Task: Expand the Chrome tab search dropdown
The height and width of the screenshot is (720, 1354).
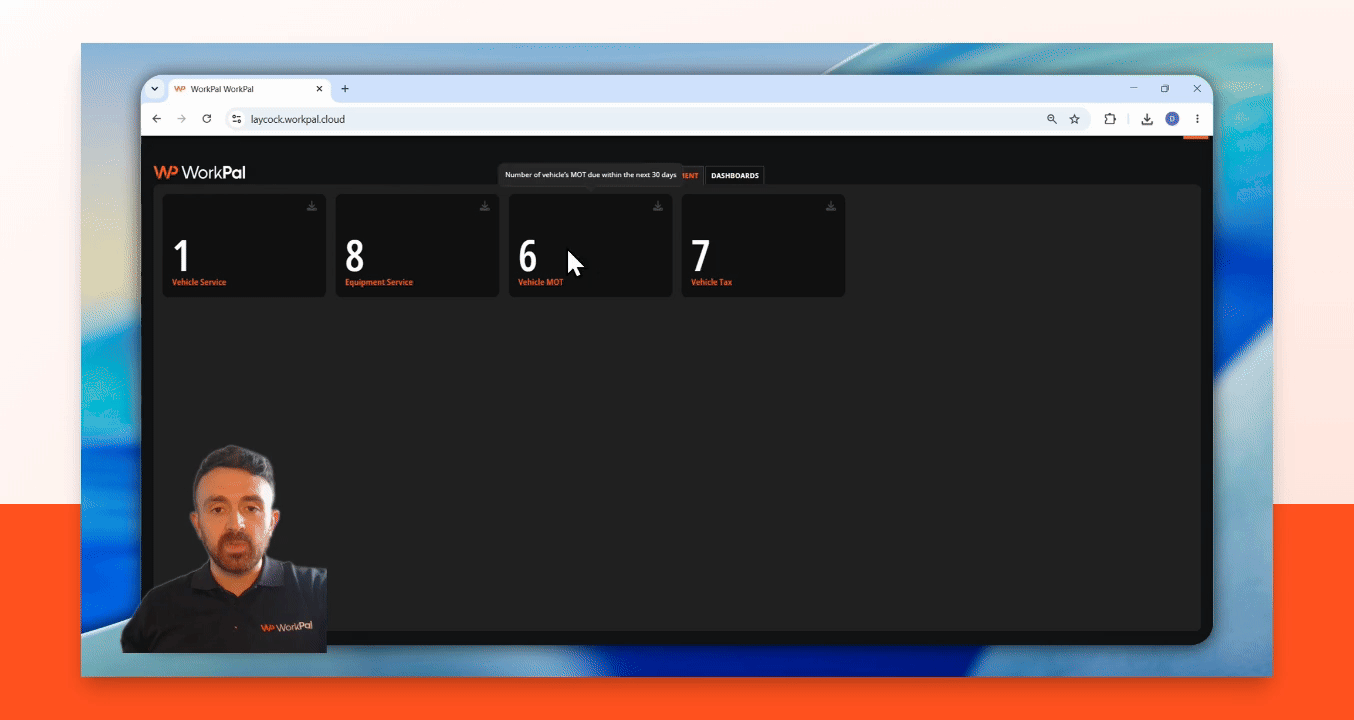Action: tap(155, 89)
